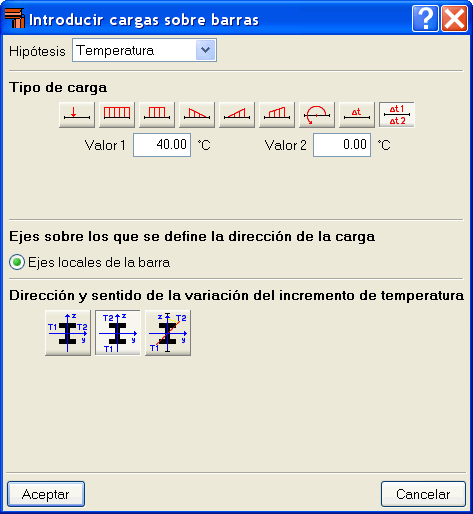This screenshot has width=473, height=514.
Task: Select the Ejes locales de la barra option
Action: click(90, 262)
